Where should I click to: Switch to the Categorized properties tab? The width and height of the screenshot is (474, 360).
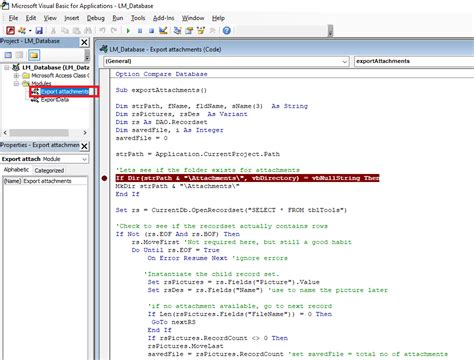tap(49, 170)
